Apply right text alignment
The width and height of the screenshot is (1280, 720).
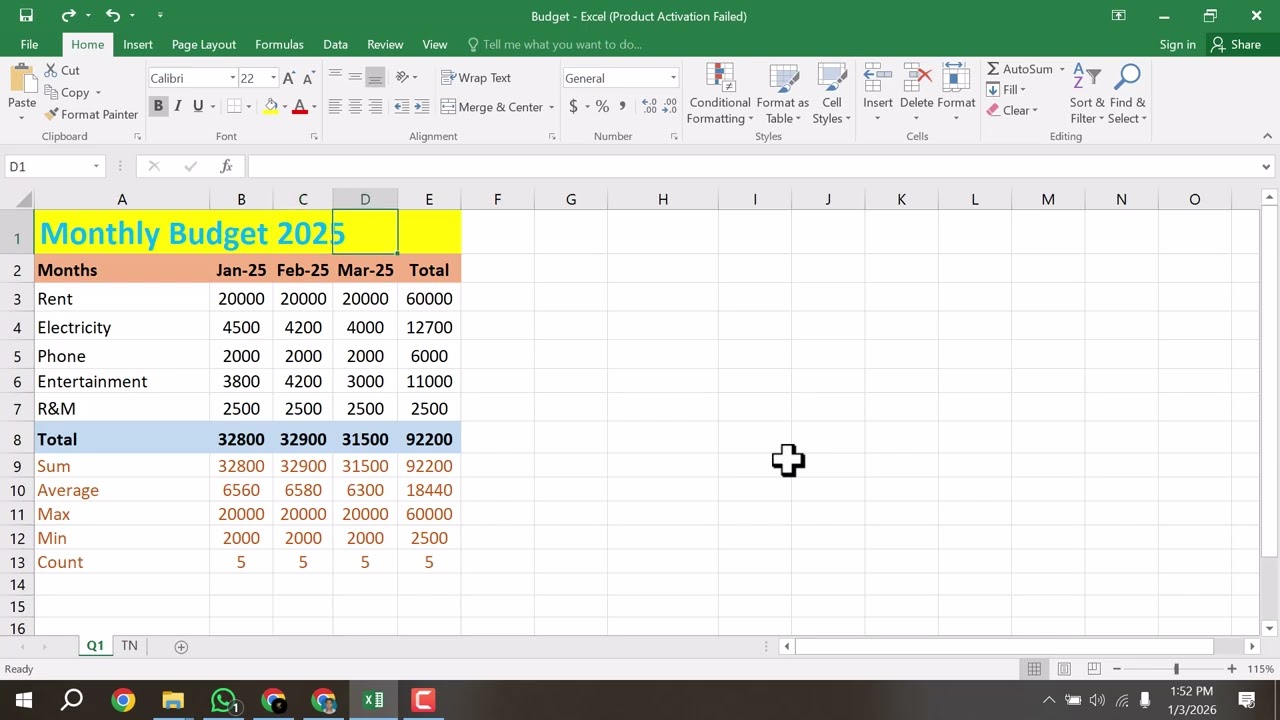click(x=375, y=107)
